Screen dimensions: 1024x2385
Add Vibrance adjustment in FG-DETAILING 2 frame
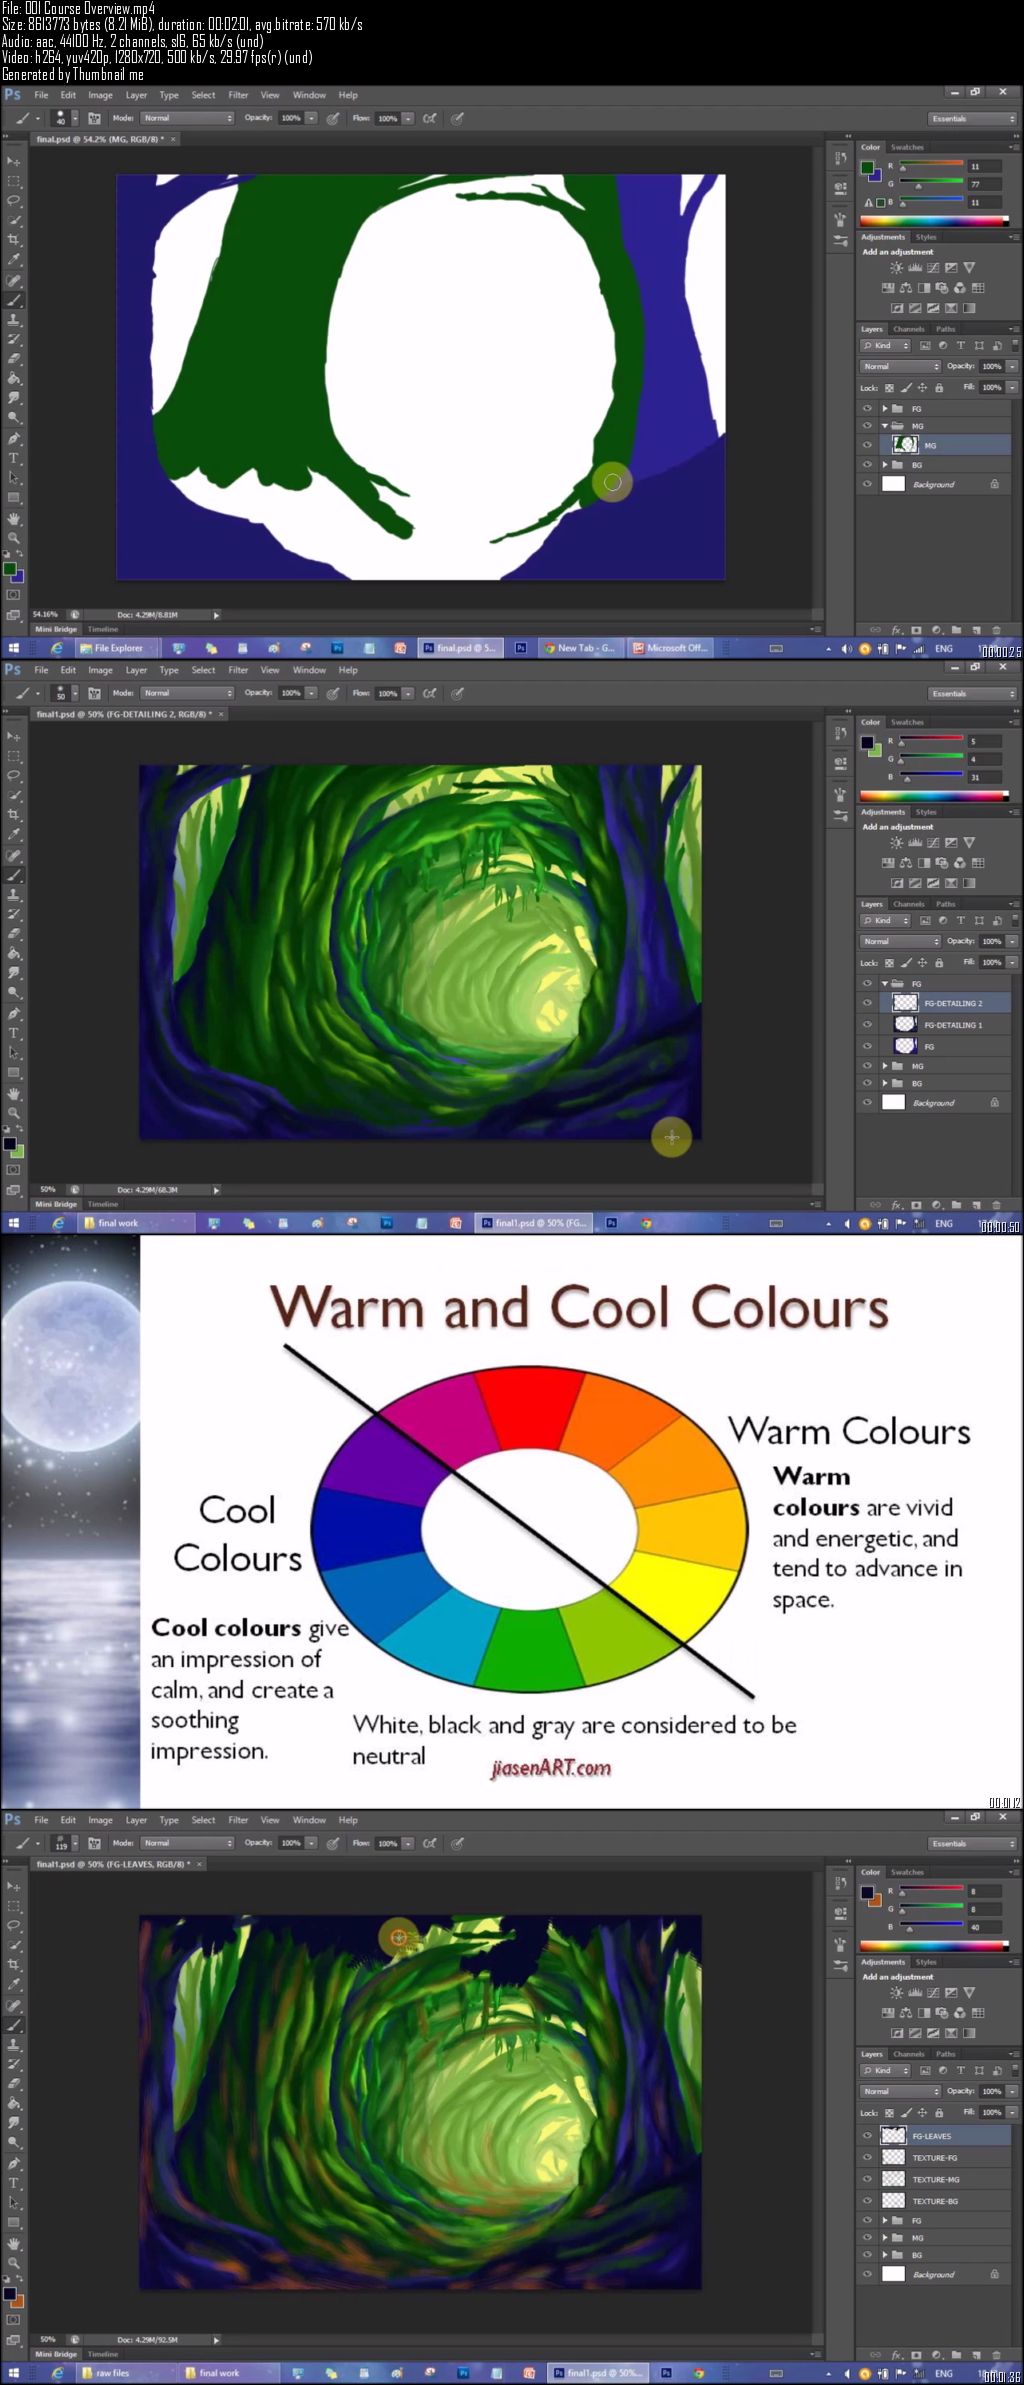968,843
